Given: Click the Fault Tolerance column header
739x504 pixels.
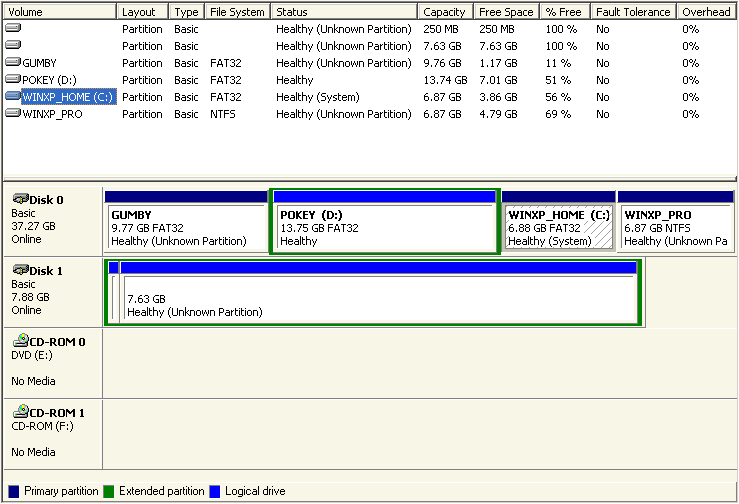Looking at the screenshot, I should (x=633, y=12).
